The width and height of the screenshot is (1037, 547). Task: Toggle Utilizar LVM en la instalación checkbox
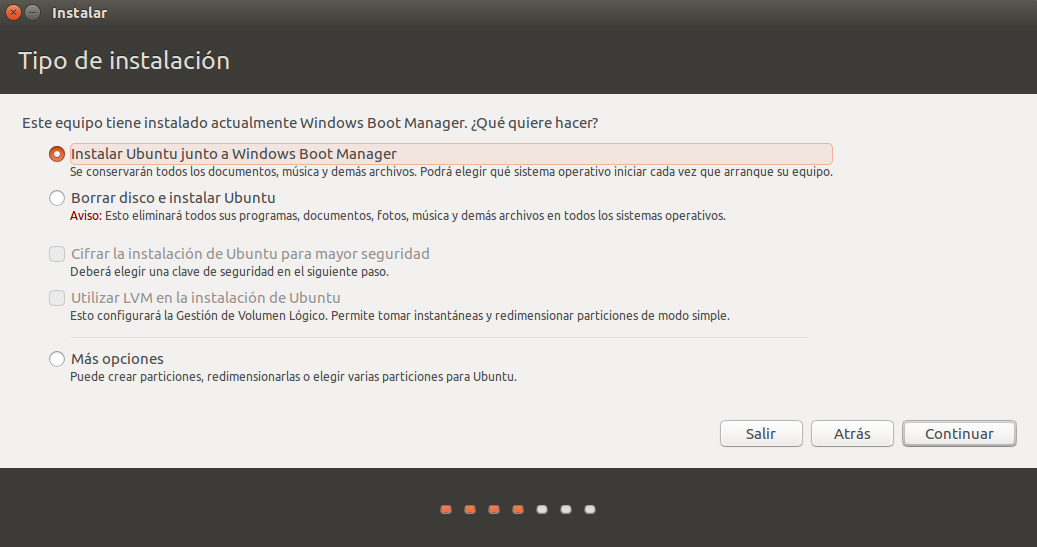57,298
